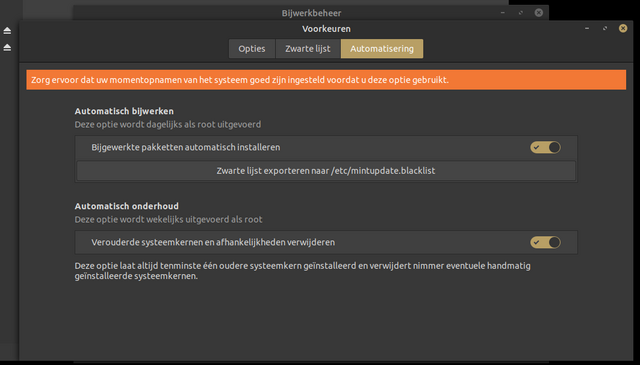
Task: Maximize the Voorkeuren window
Action: click(x=605, y=28)
